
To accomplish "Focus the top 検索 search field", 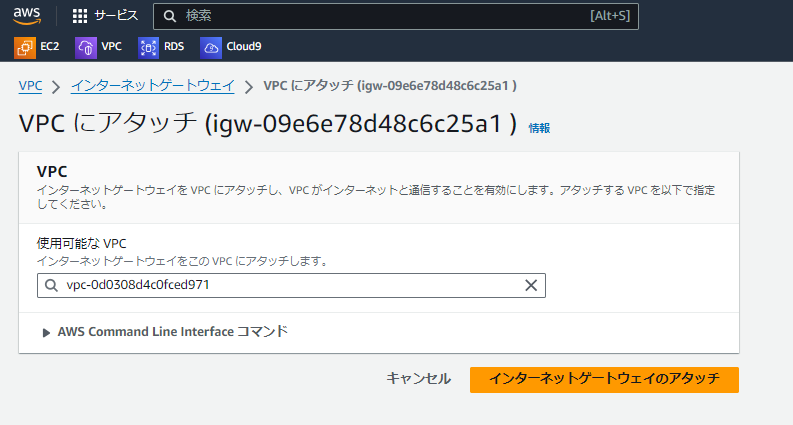I will click(x=395, y=16).
